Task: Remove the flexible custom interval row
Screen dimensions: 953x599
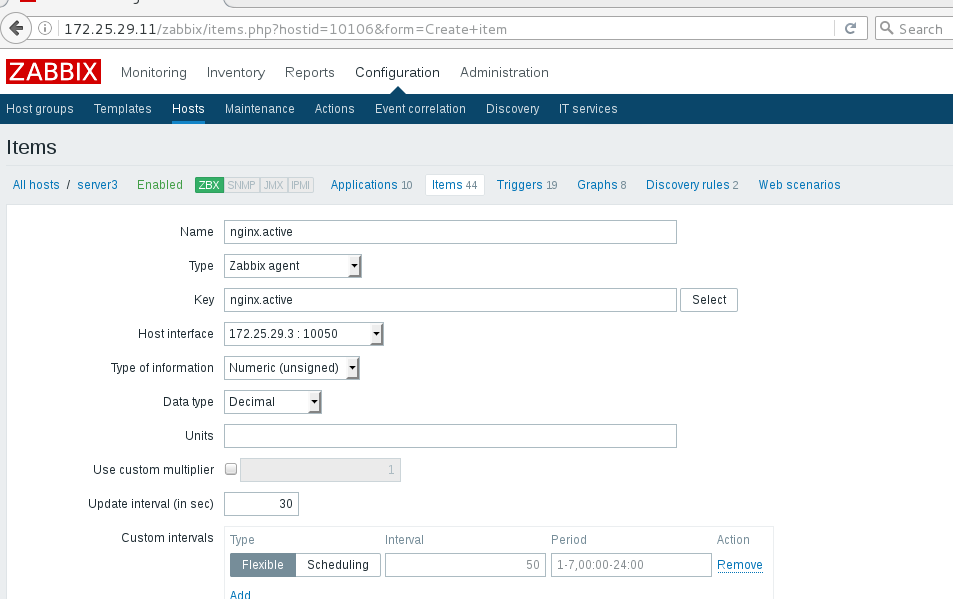Action: pyautogui.click(x=740, y=565)
